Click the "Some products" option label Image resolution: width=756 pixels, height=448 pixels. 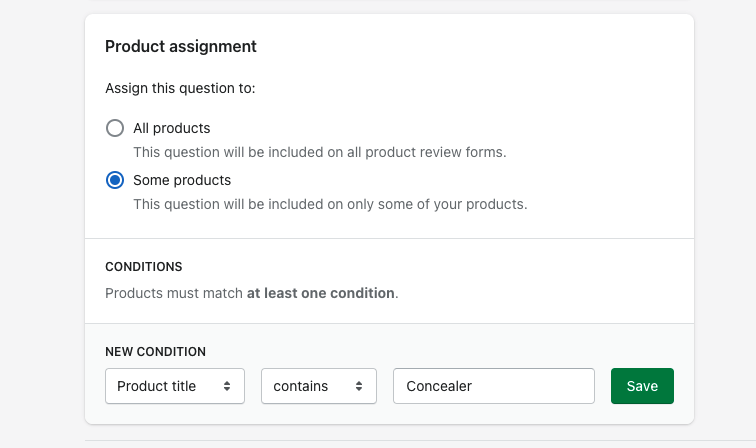point(181,180)
